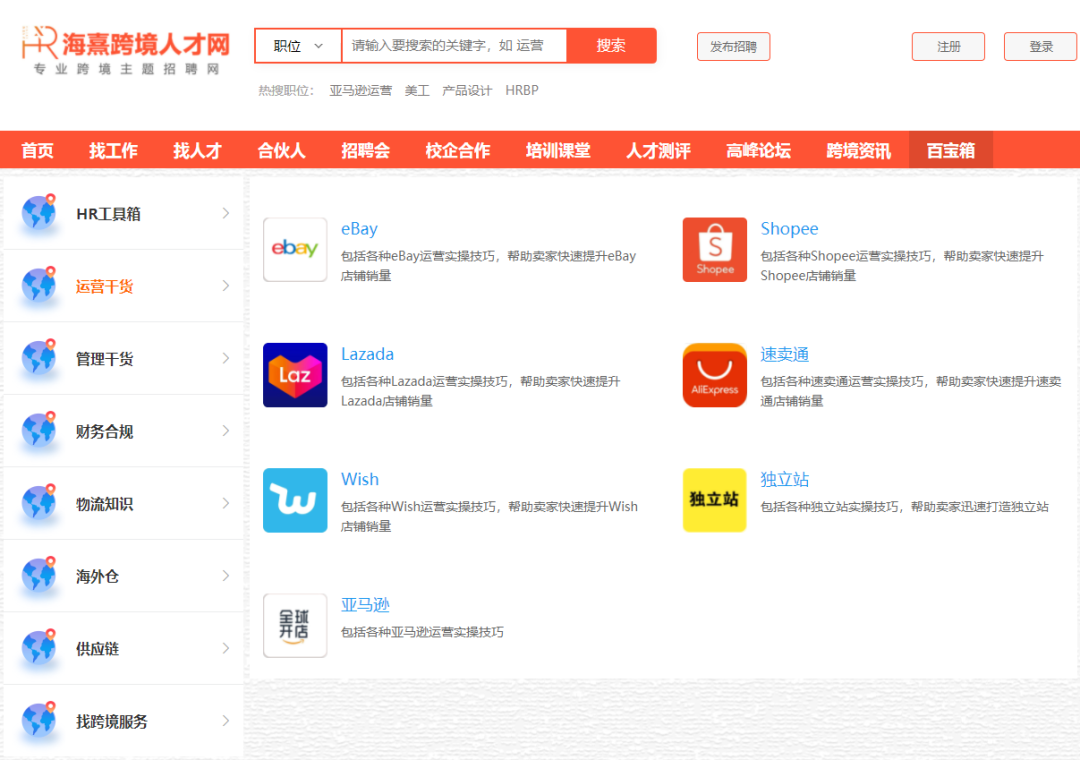Click the globe icon beside 运营干货
Image resolution: width=1080 pixels, height=760 pixels.
tap(39, 285)
